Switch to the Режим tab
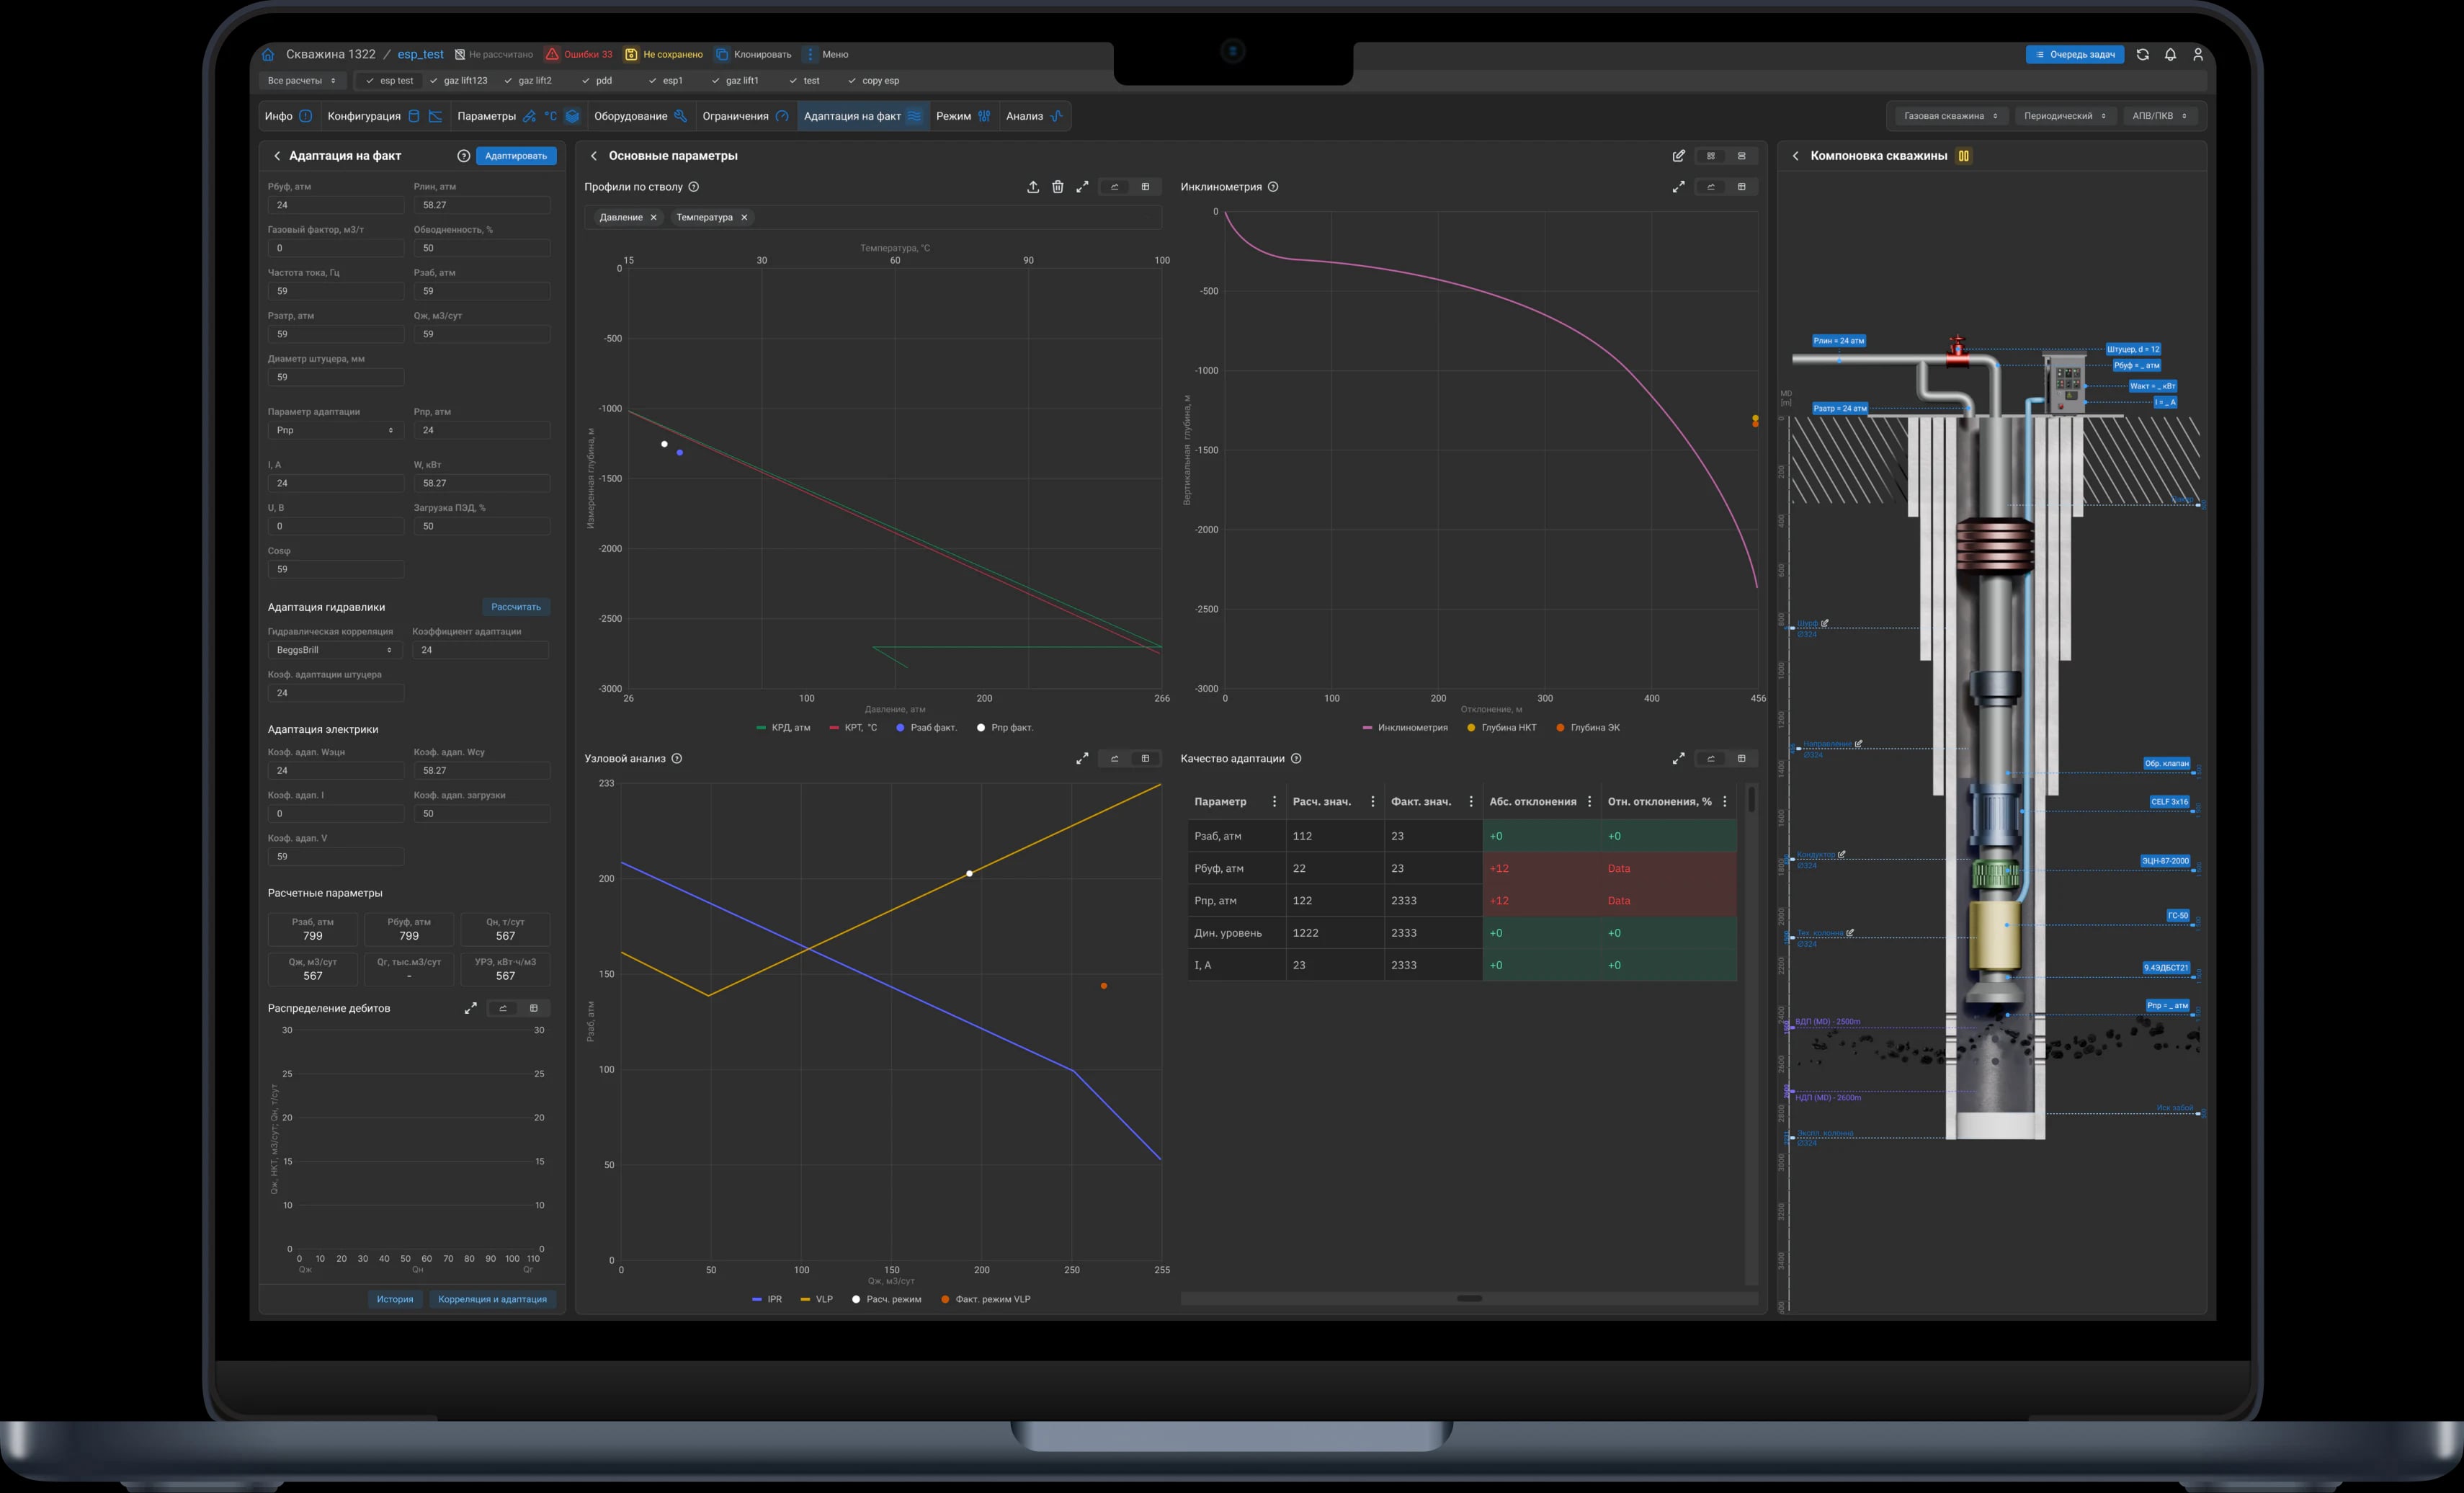This screenshot has width=2464, height=1493. click(x=963, y=116)
